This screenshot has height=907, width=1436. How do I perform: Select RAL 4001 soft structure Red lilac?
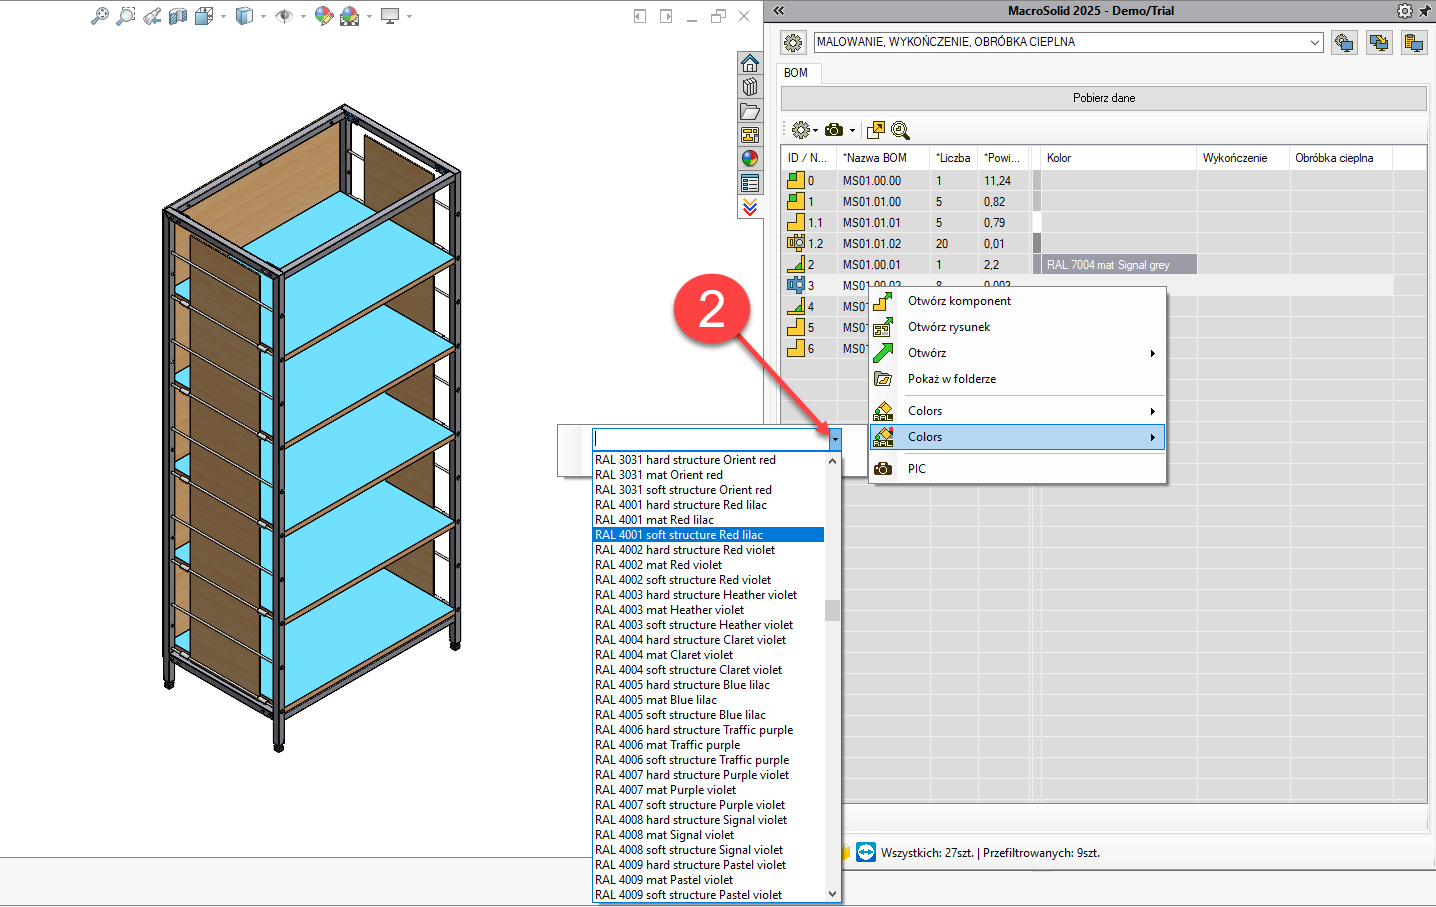pyautogui.click(x=709, y=535)
